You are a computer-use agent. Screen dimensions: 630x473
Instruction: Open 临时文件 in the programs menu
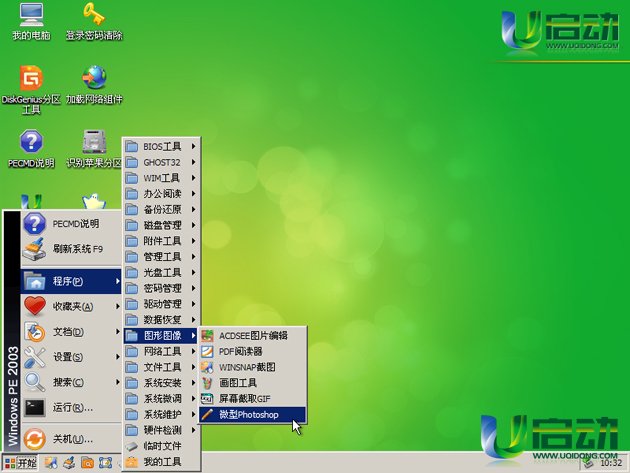[162, 446]
